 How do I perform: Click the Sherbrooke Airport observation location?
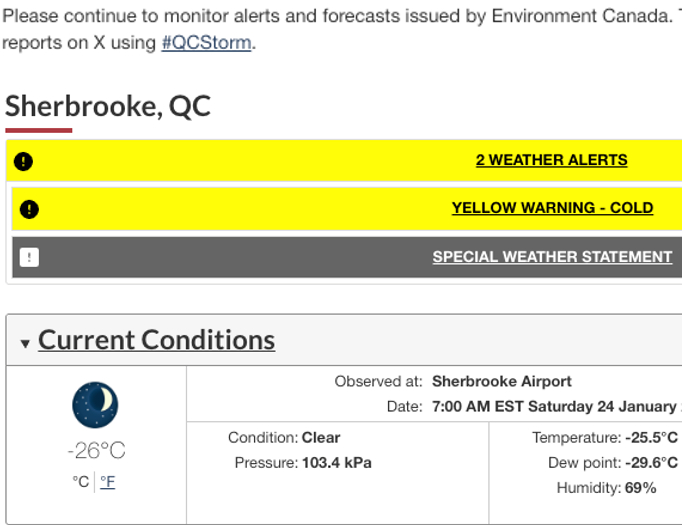coord(501,381)
